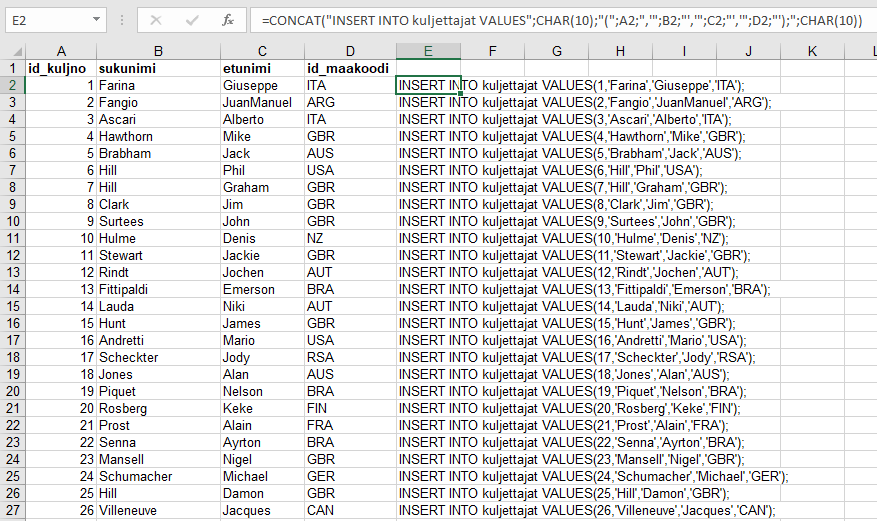Click the INSERT statement for Farina
877x521 pixels.
tap(572, 86)
